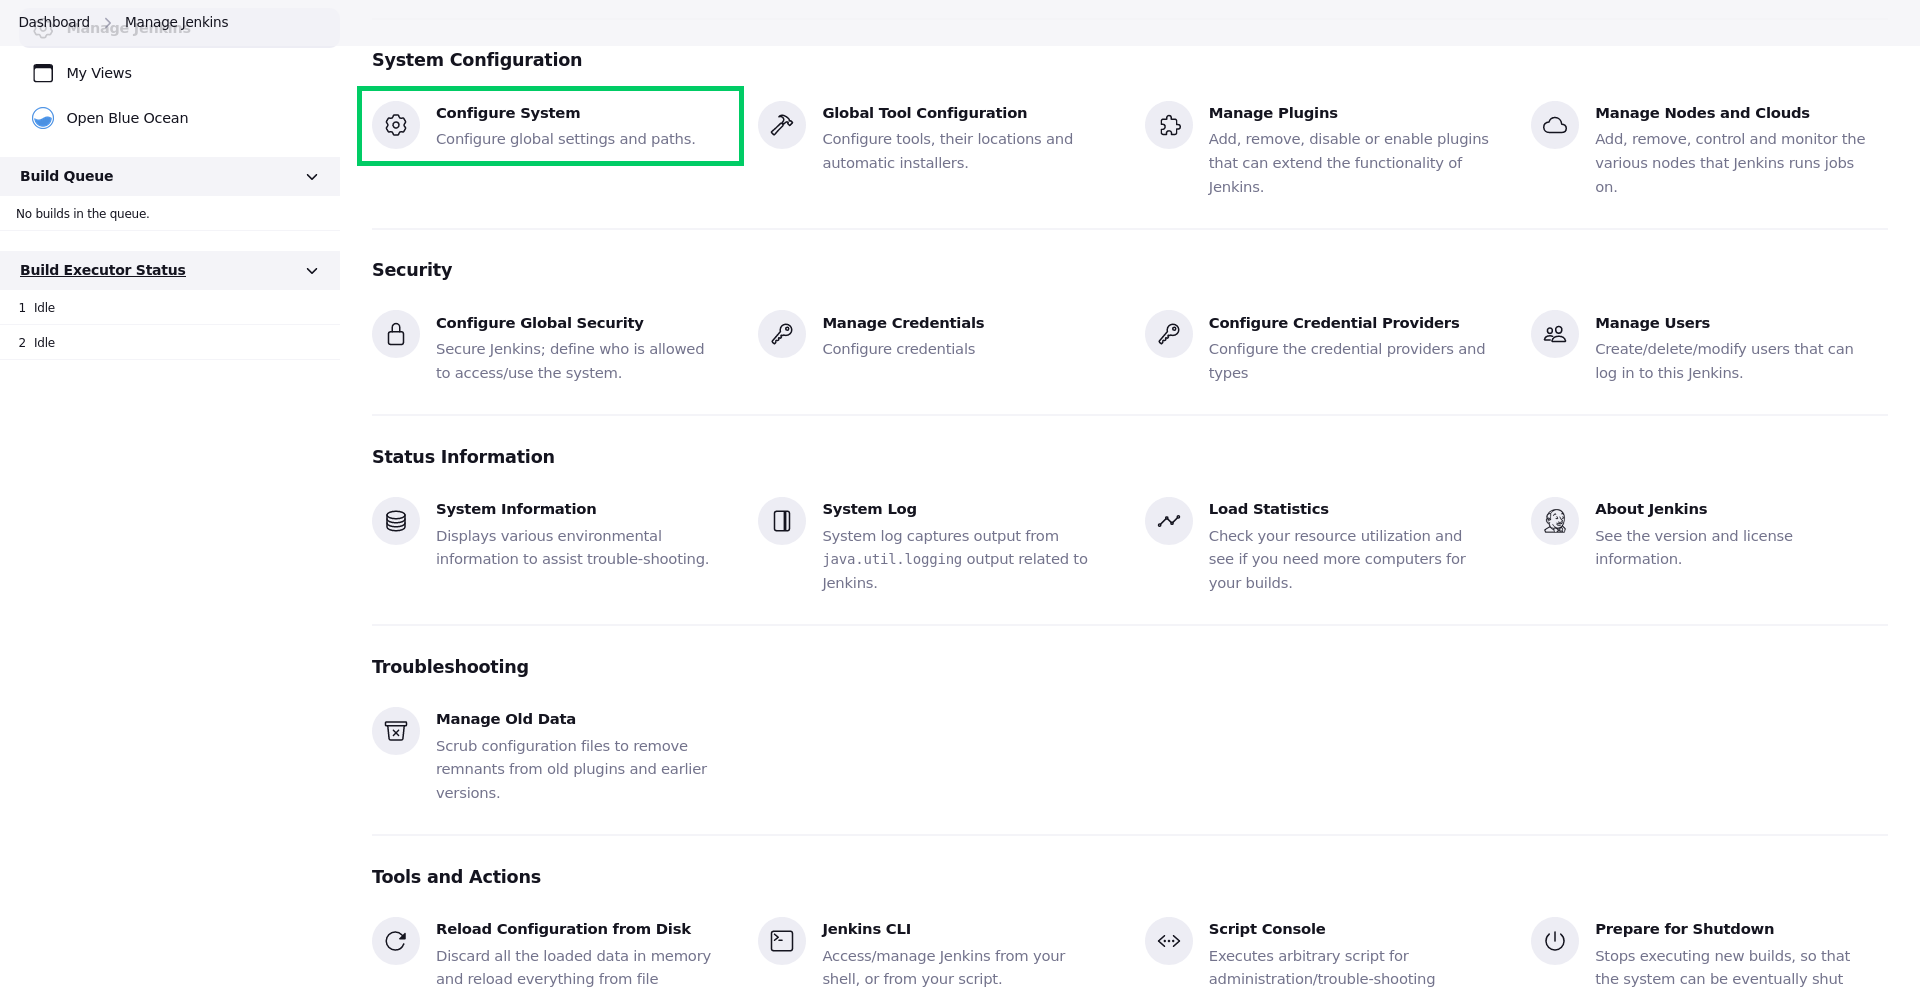Screen dimensions: 1920x995
Task: Click the System Information database icon
Action: click(x=396, y=521)
